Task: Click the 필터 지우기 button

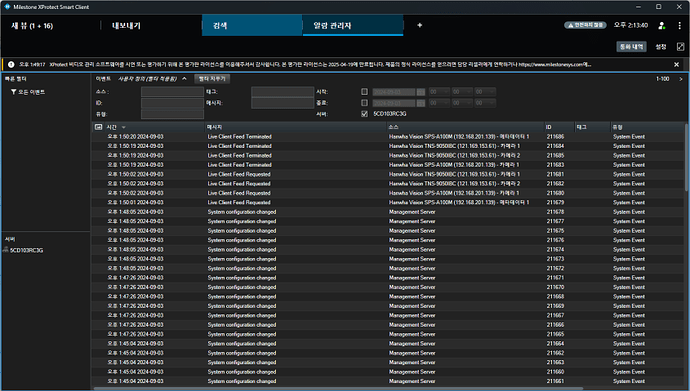Action: [x=212, y=79]
